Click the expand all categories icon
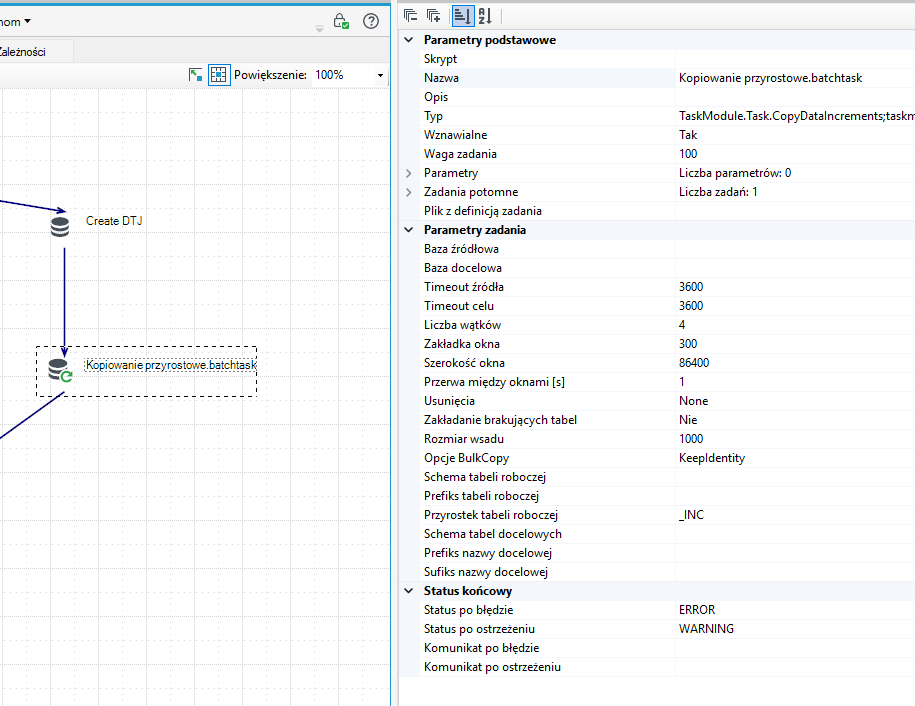Image resolution: width=915 pixels, height=706 pixels. (434, 16)
